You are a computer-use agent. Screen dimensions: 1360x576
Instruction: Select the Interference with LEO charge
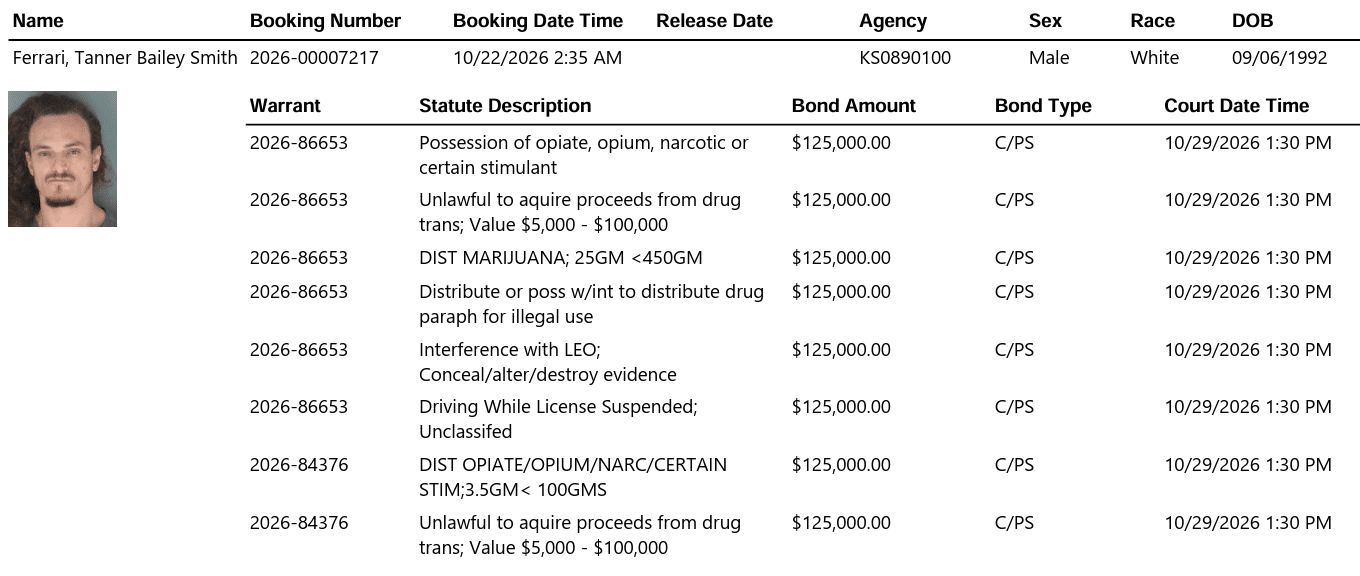click(x=548, y=362)
